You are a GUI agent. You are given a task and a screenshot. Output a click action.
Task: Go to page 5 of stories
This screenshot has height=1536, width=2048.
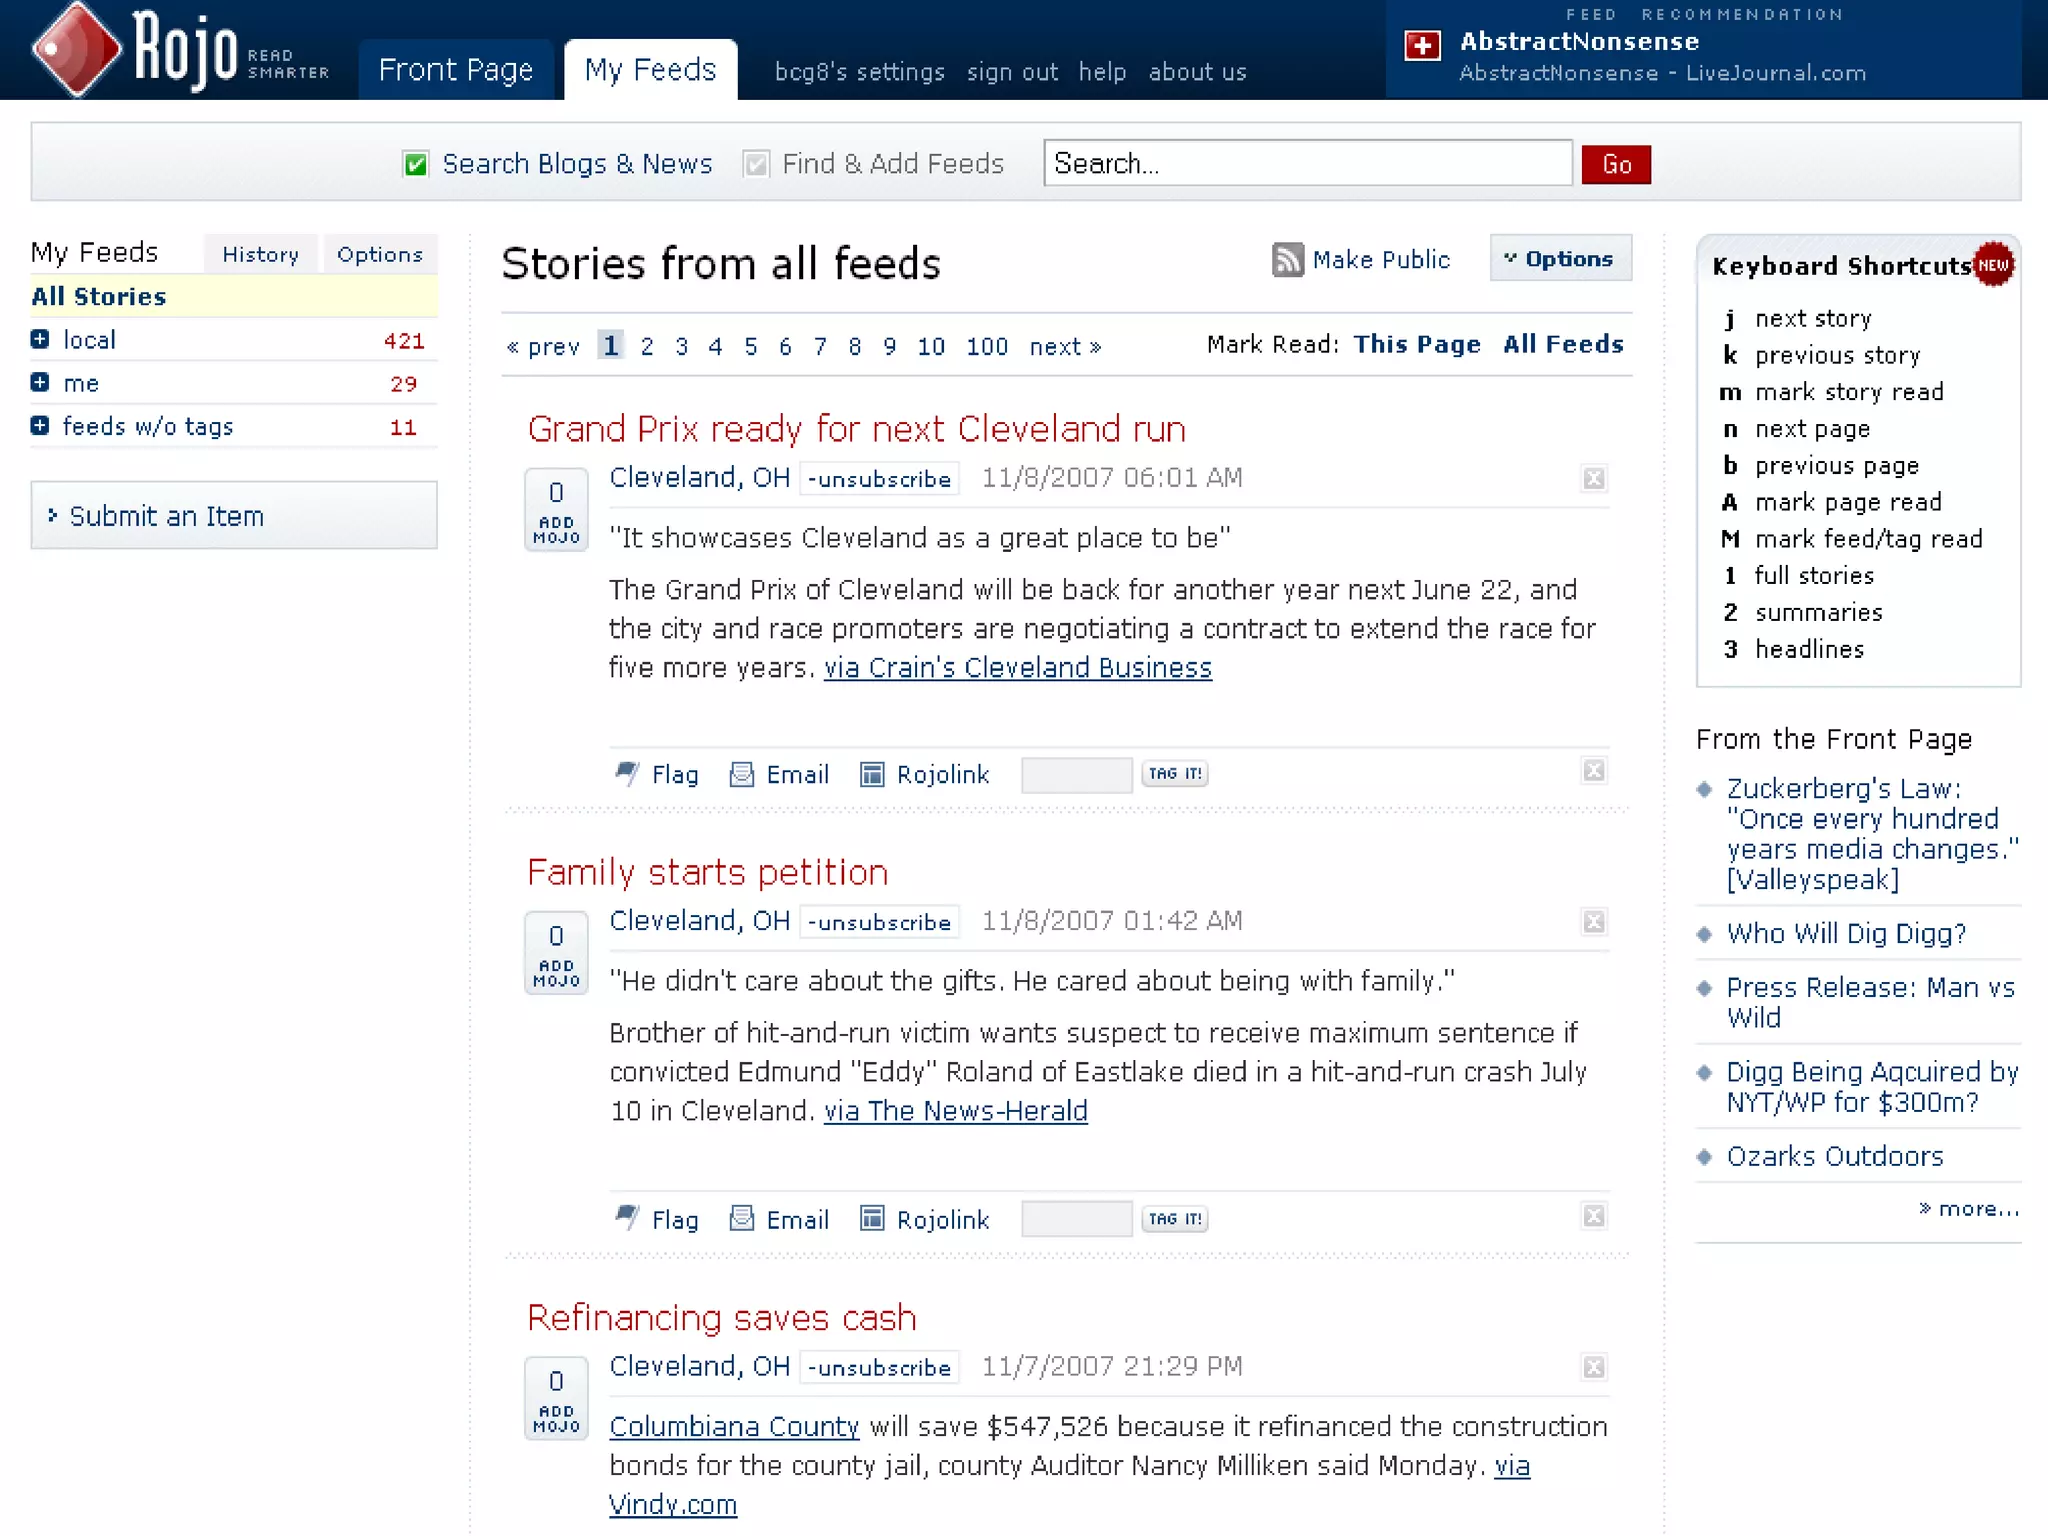[750, 346]
